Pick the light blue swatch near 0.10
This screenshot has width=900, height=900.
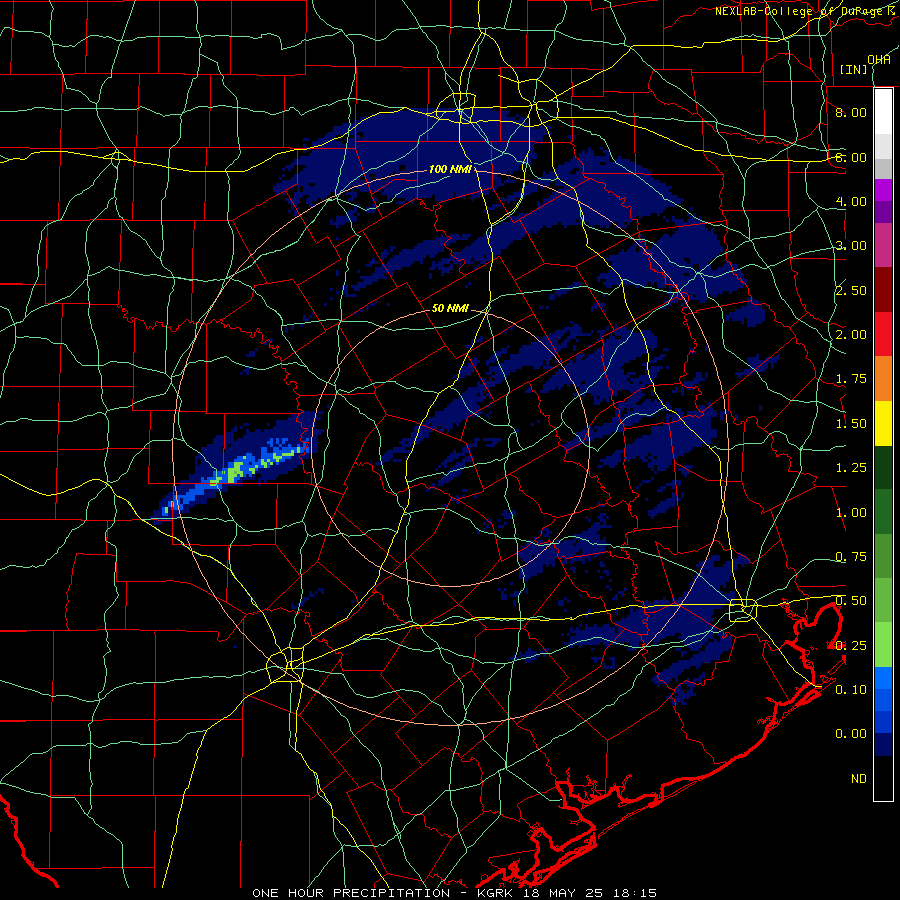(x=883, y=678)
